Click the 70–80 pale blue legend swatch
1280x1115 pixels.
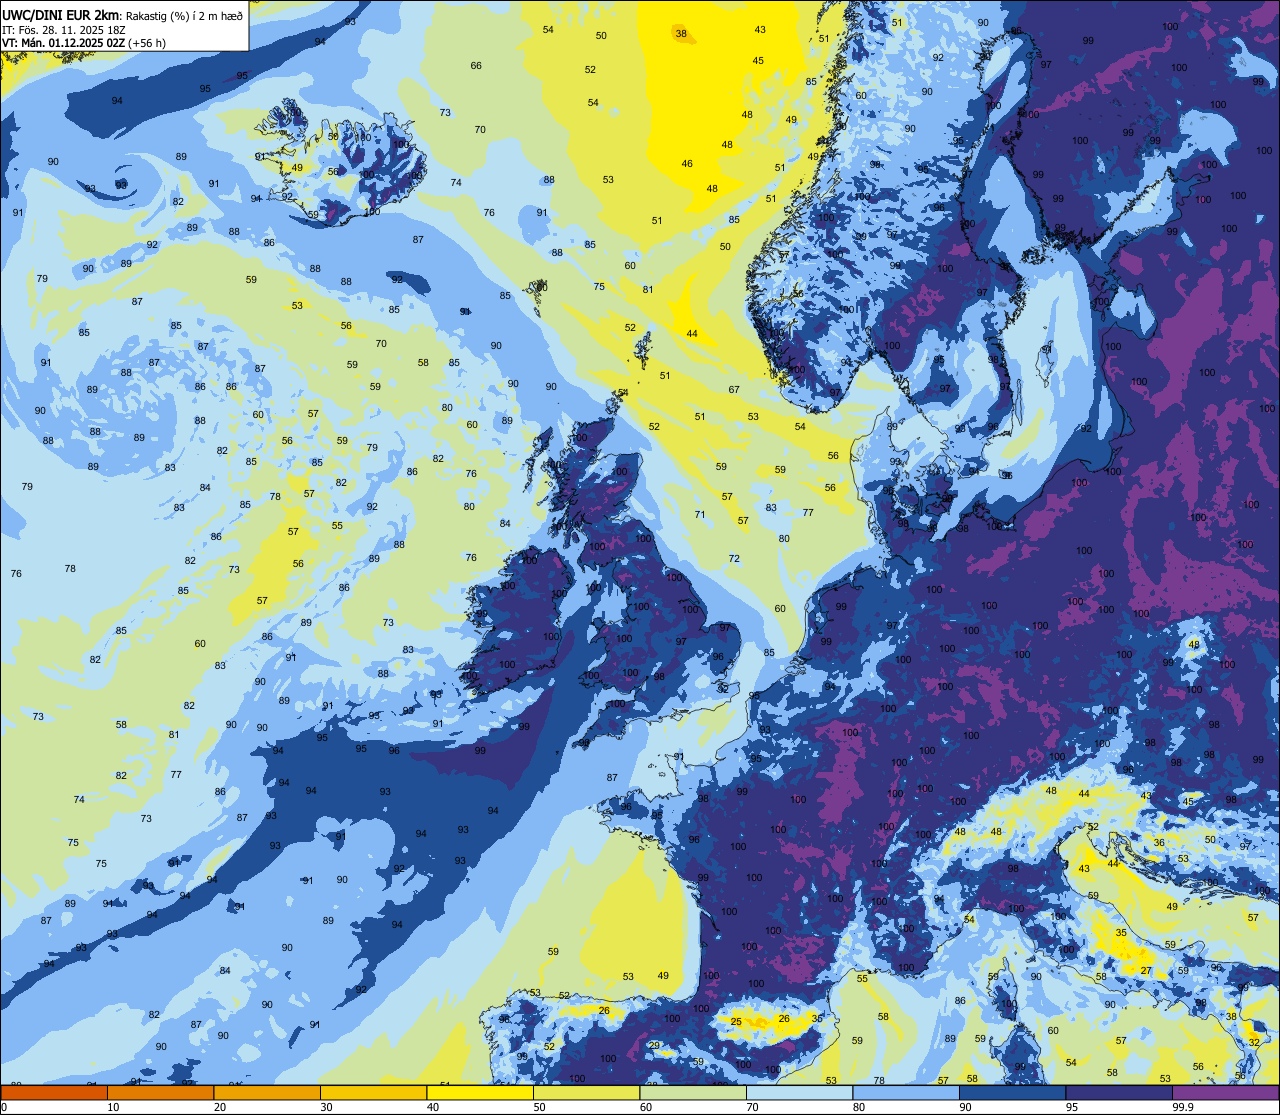(x=799, y=1092)
